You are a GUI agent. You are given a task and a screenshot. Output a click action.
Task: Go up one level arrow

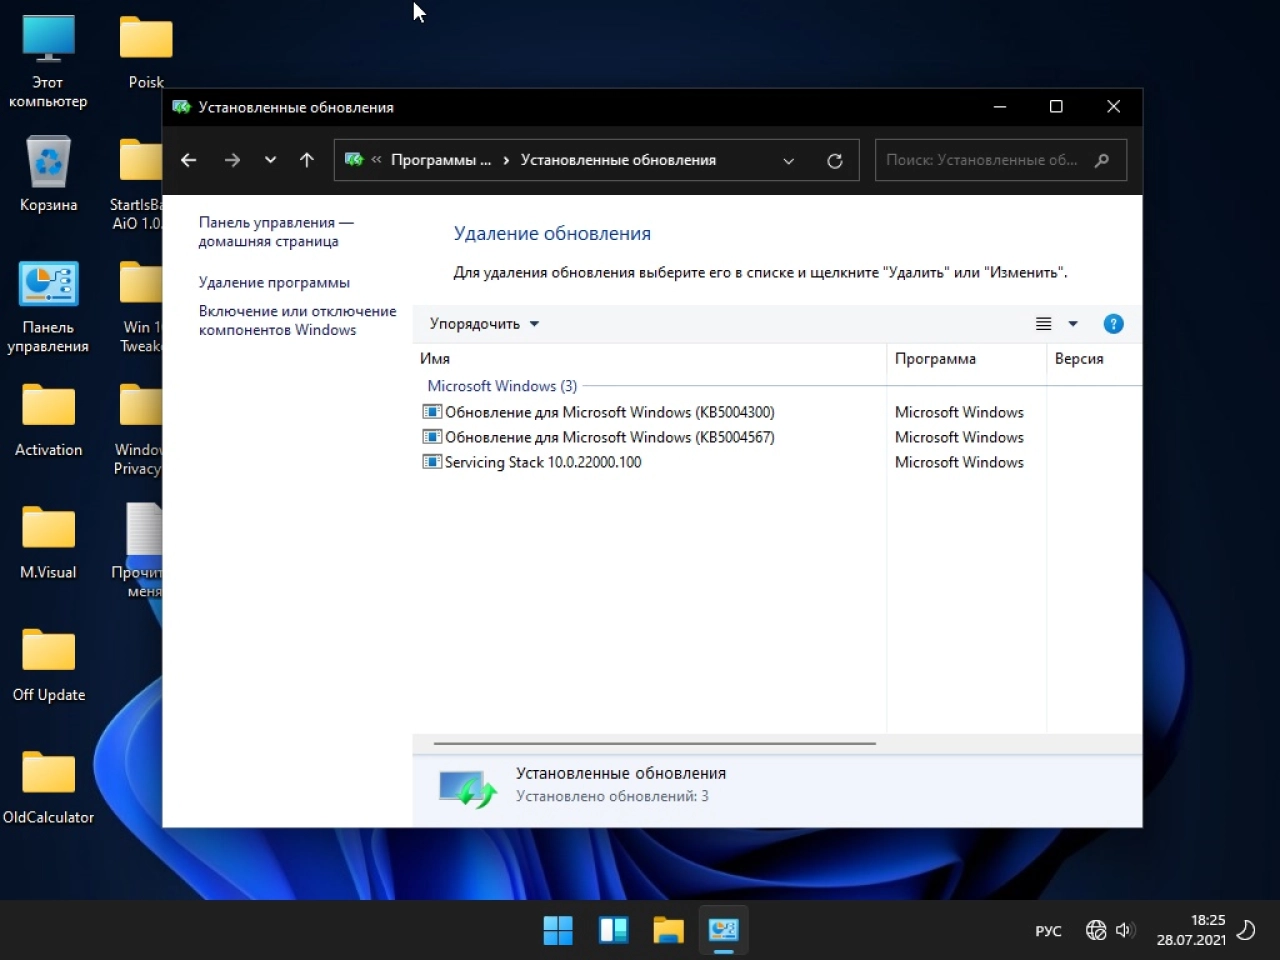pos(307,160)
